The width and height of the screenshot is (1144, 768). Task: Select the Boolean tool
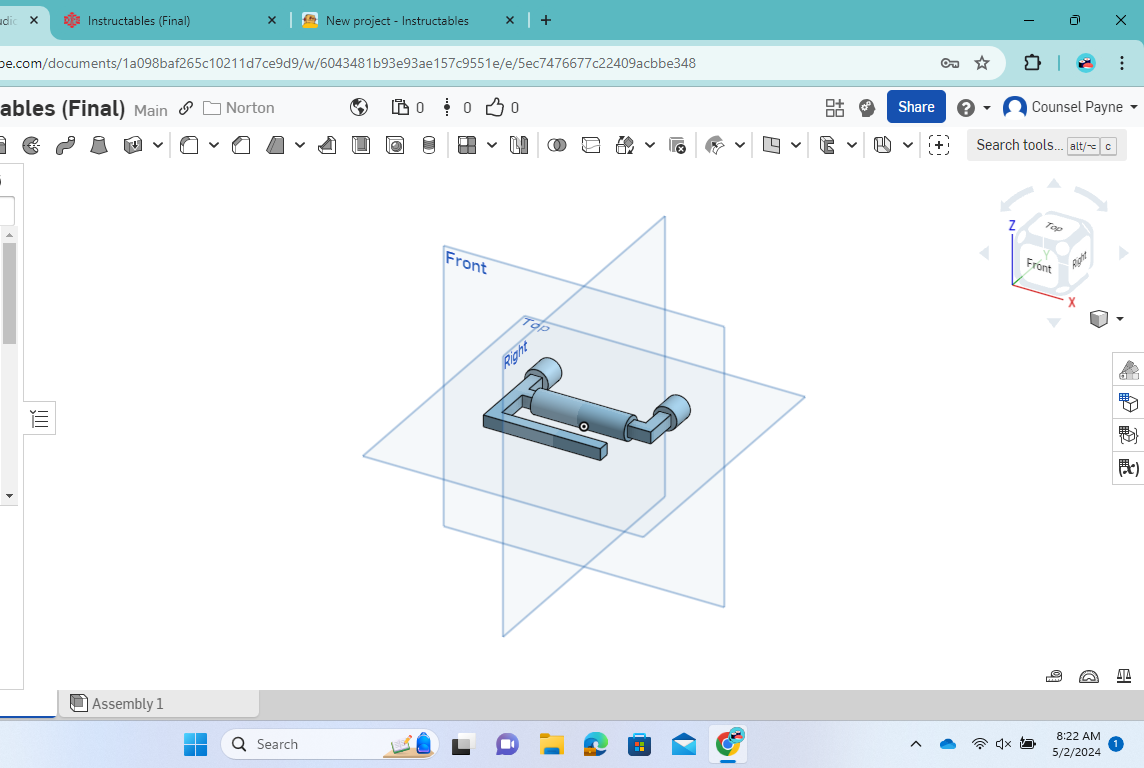tap(557, 145)
